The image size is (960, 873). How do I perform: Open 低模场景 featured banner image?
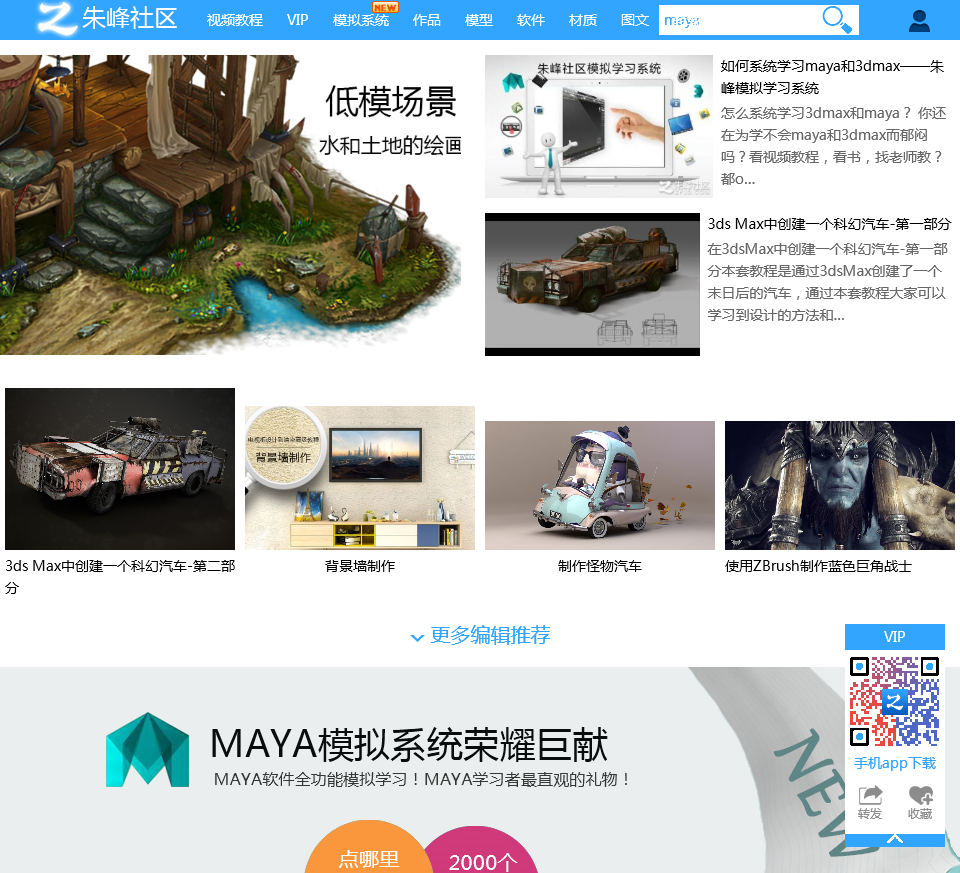pyautogui.click(x=231, y=204)
